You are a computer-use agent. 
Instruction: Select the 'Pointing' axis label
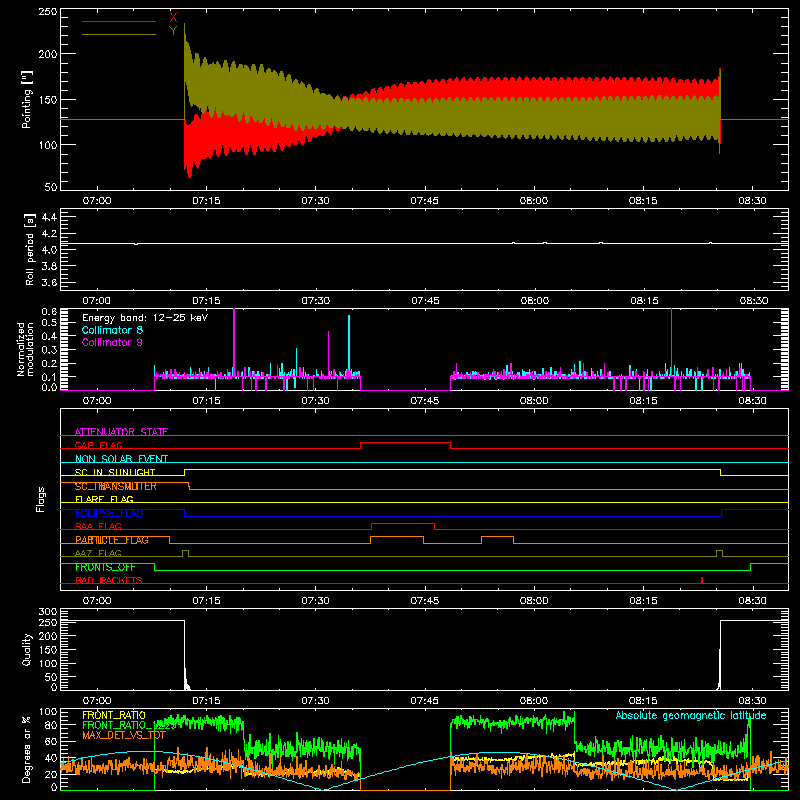point(27,99)
